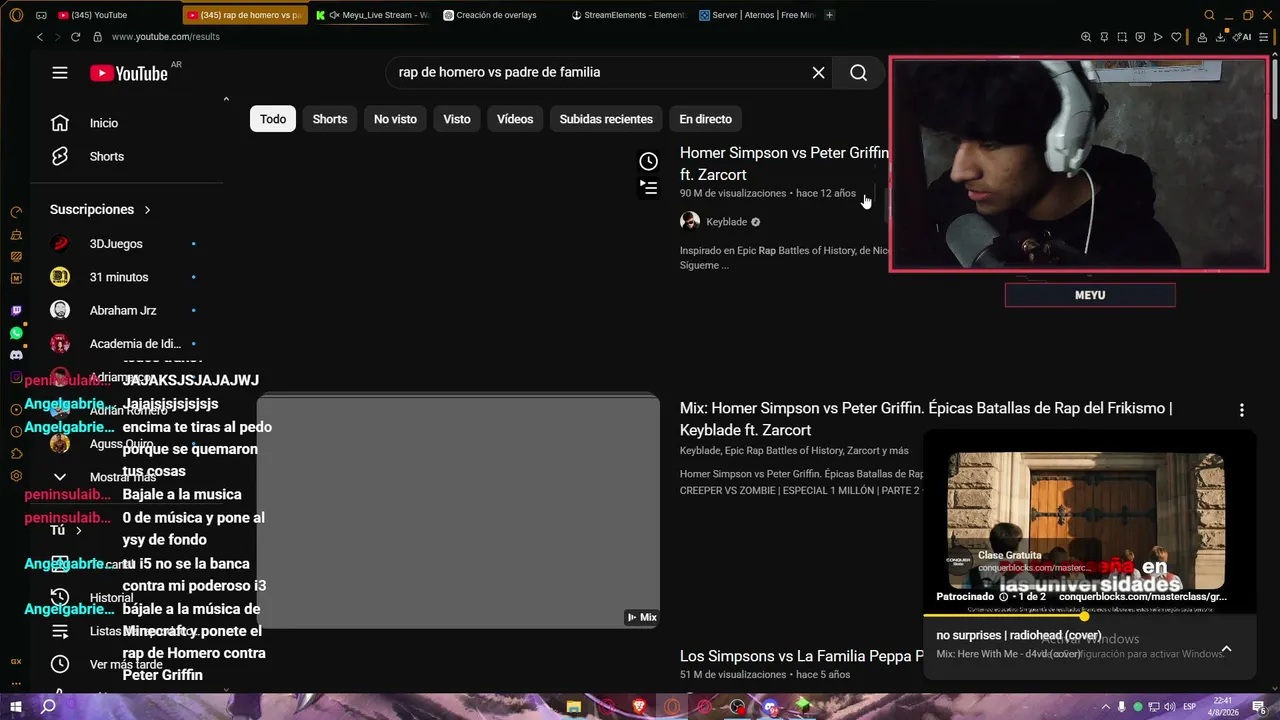Clear the search box with the X
The width and height of the screenshot is (1280, 720).
click(818, 72)
